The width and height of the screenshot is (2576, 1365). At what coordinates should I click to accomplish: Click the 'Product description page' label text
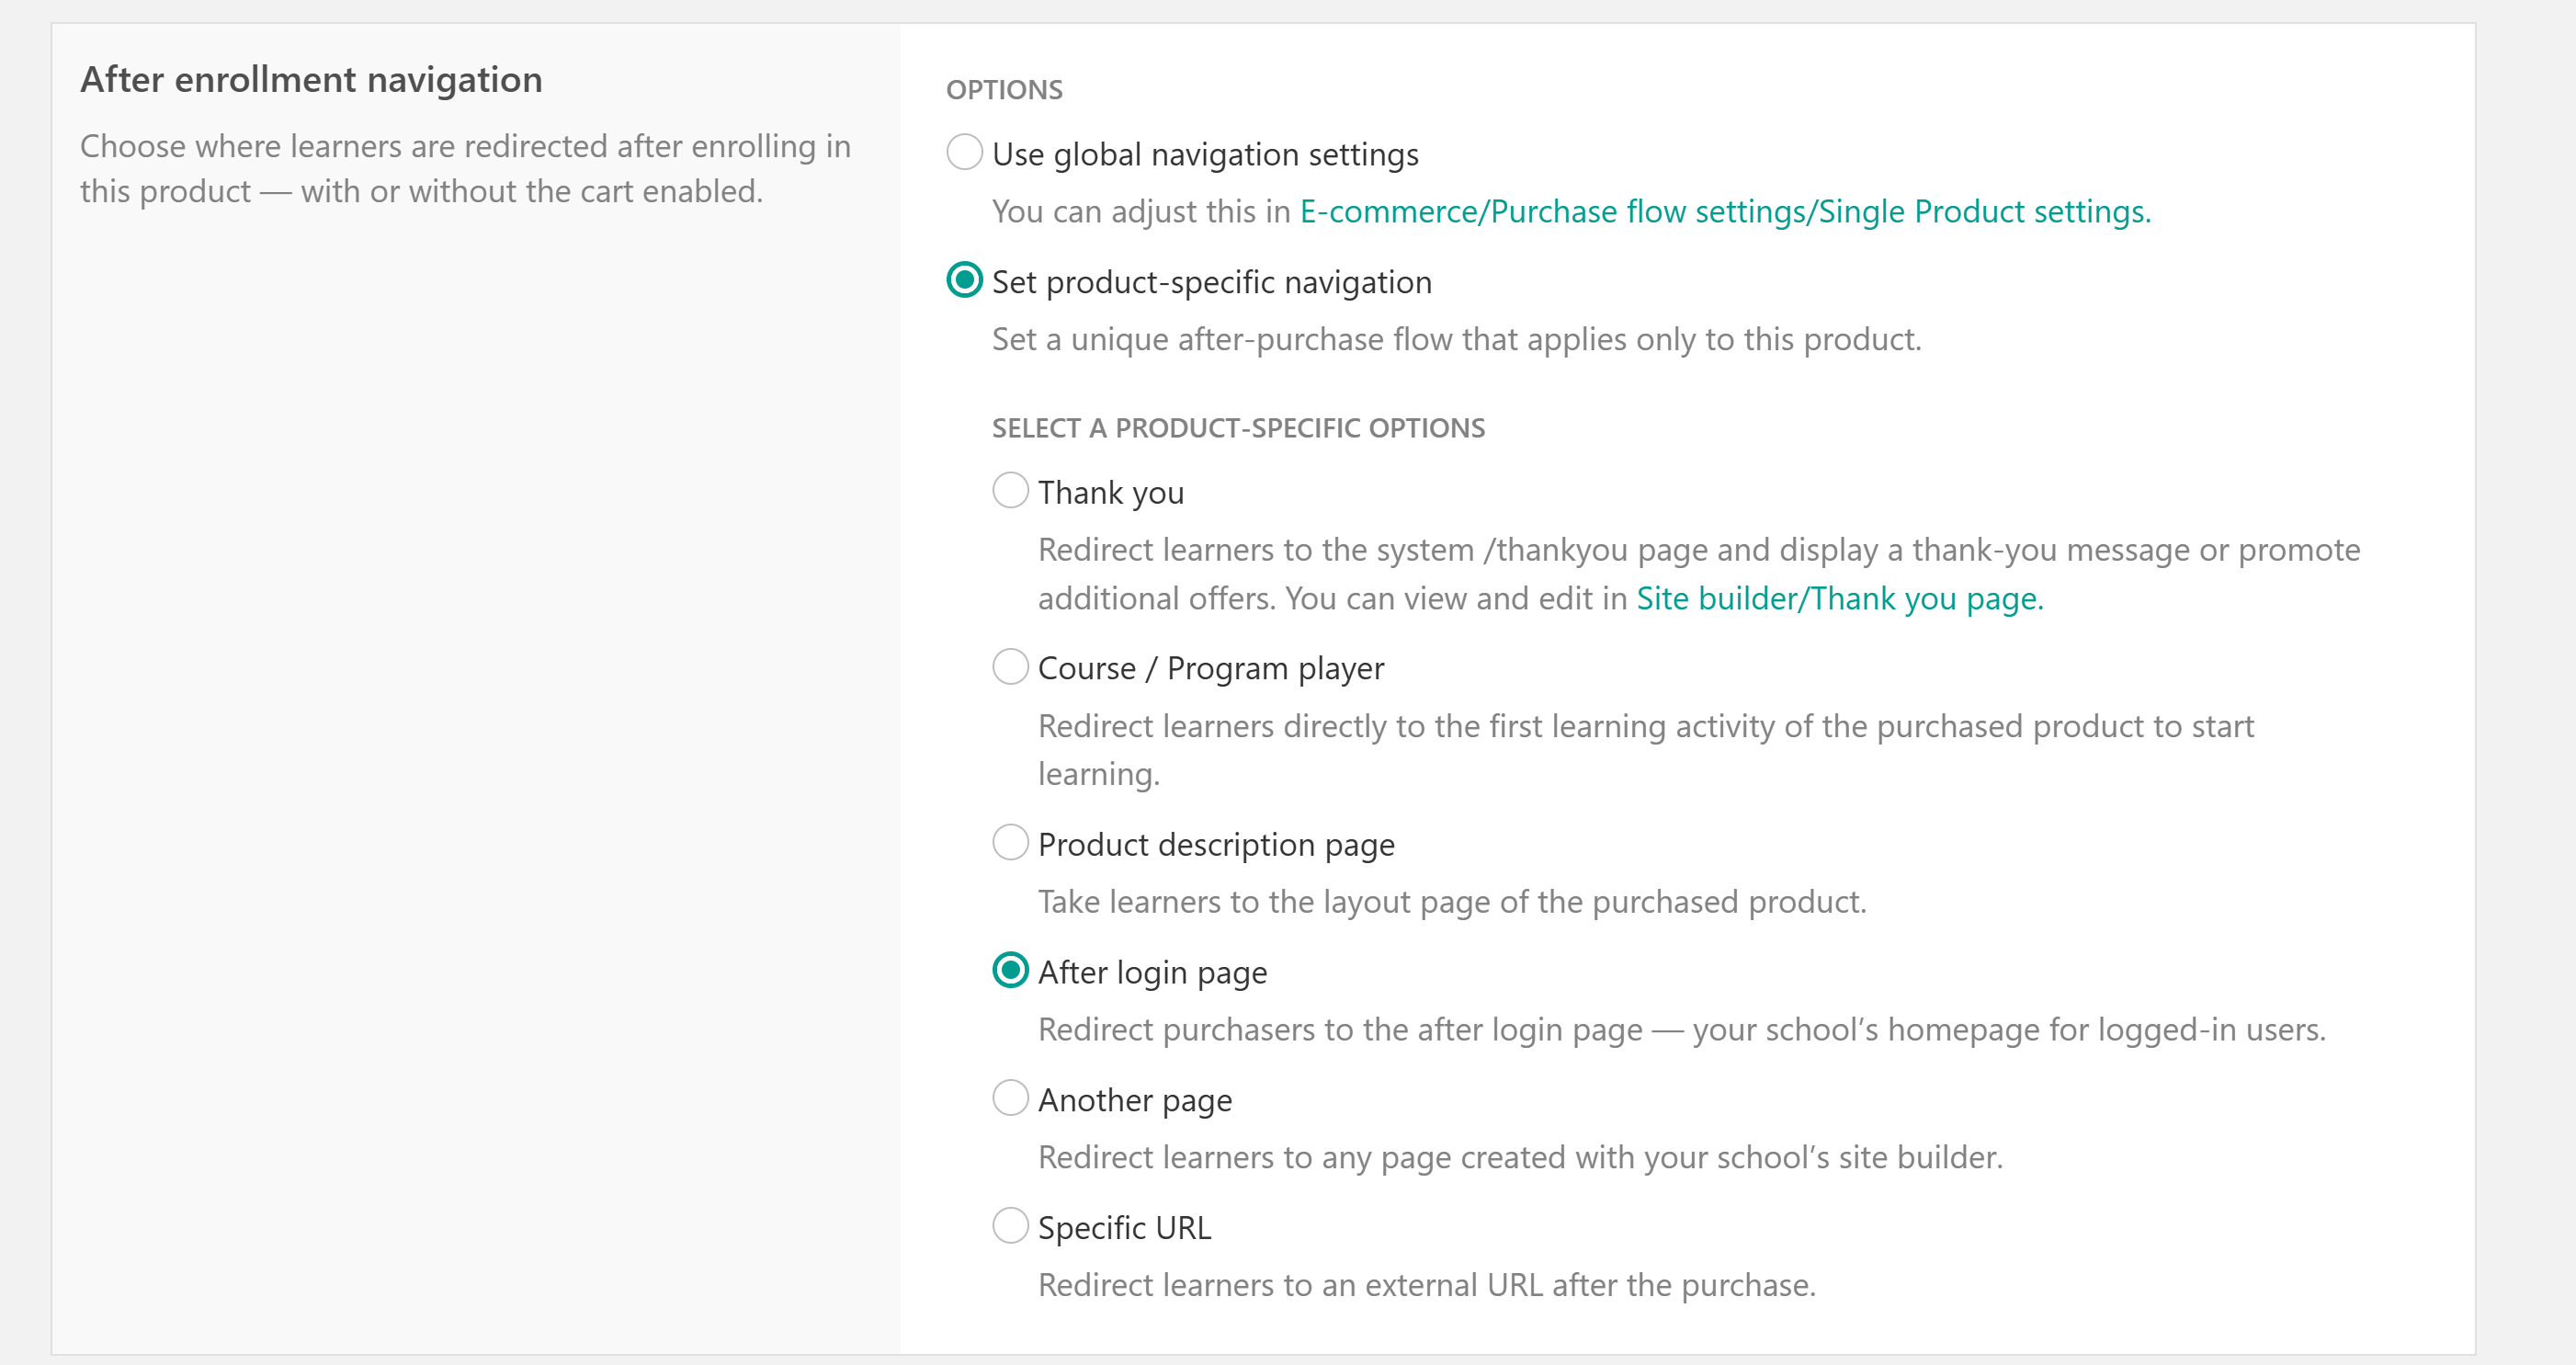pos(1216,845)
